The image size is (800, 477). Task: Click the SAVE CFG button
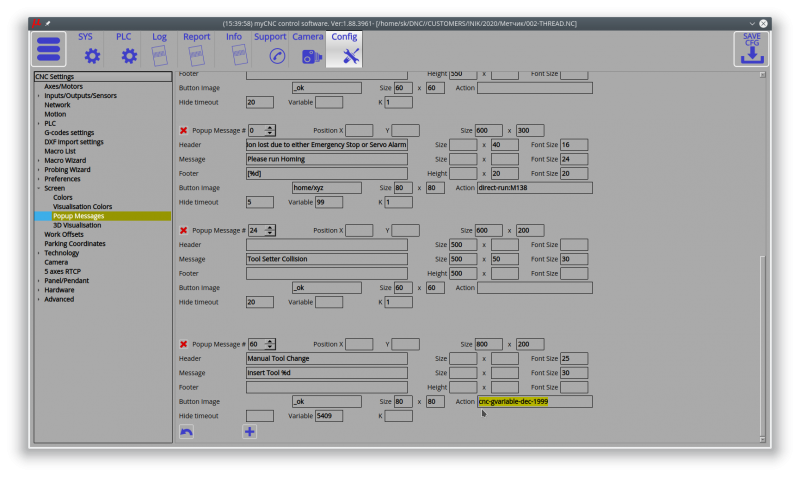click(x=751, y=49)
